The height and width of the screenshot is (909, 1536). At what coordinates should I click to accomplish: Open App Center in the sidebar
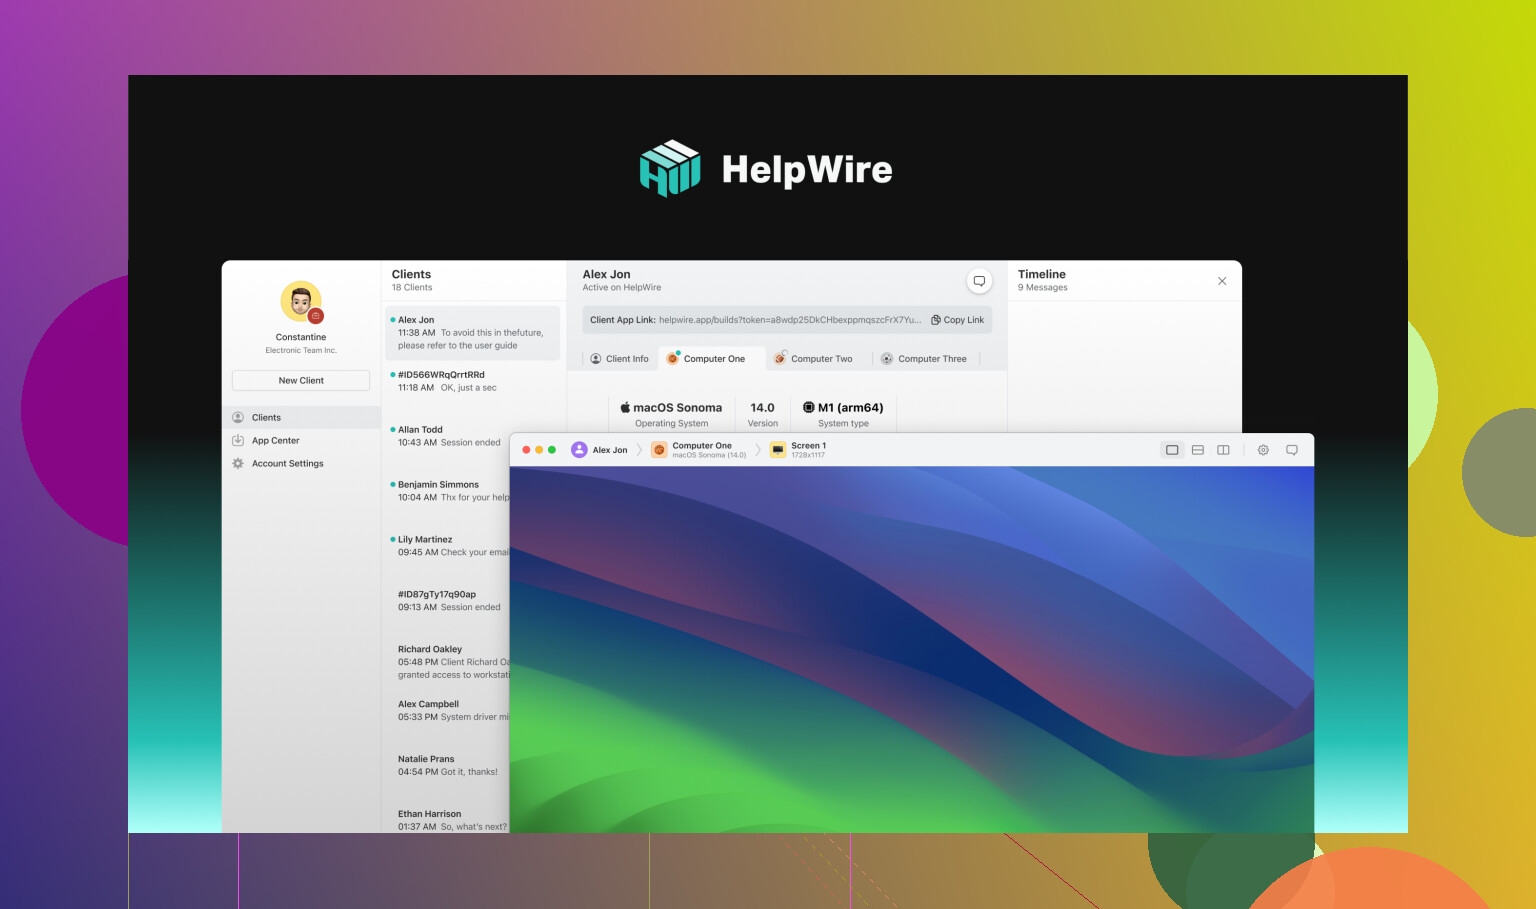(x=301, y=440)
